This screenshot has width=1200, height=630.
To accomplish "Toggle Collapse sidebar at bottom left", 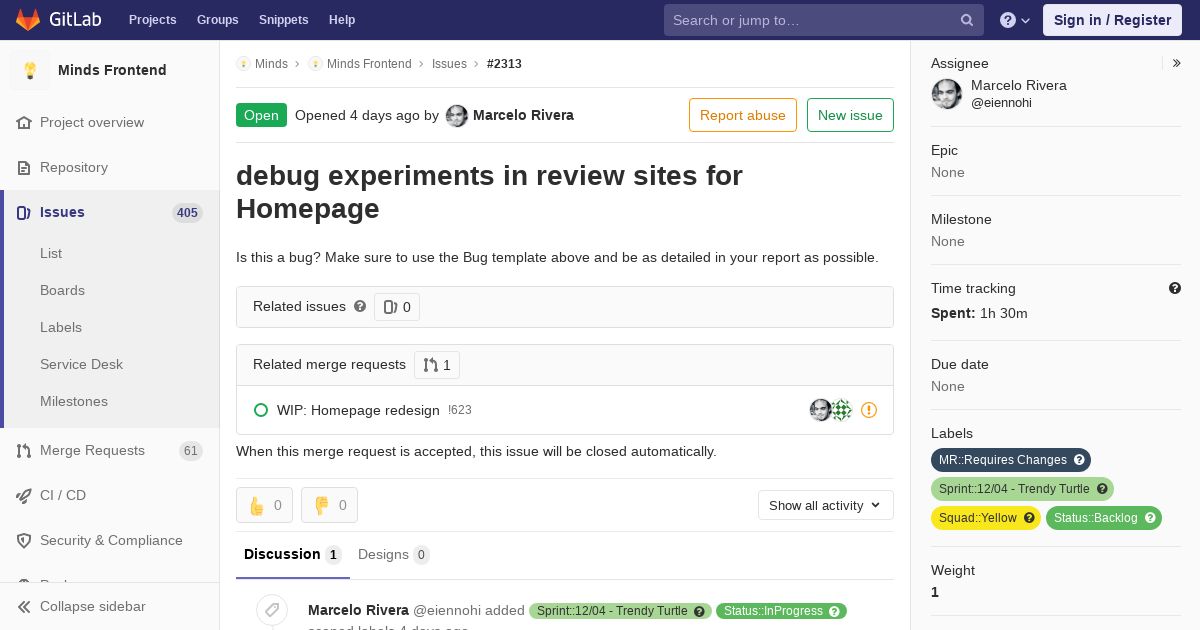I will [x=92, y=606].
